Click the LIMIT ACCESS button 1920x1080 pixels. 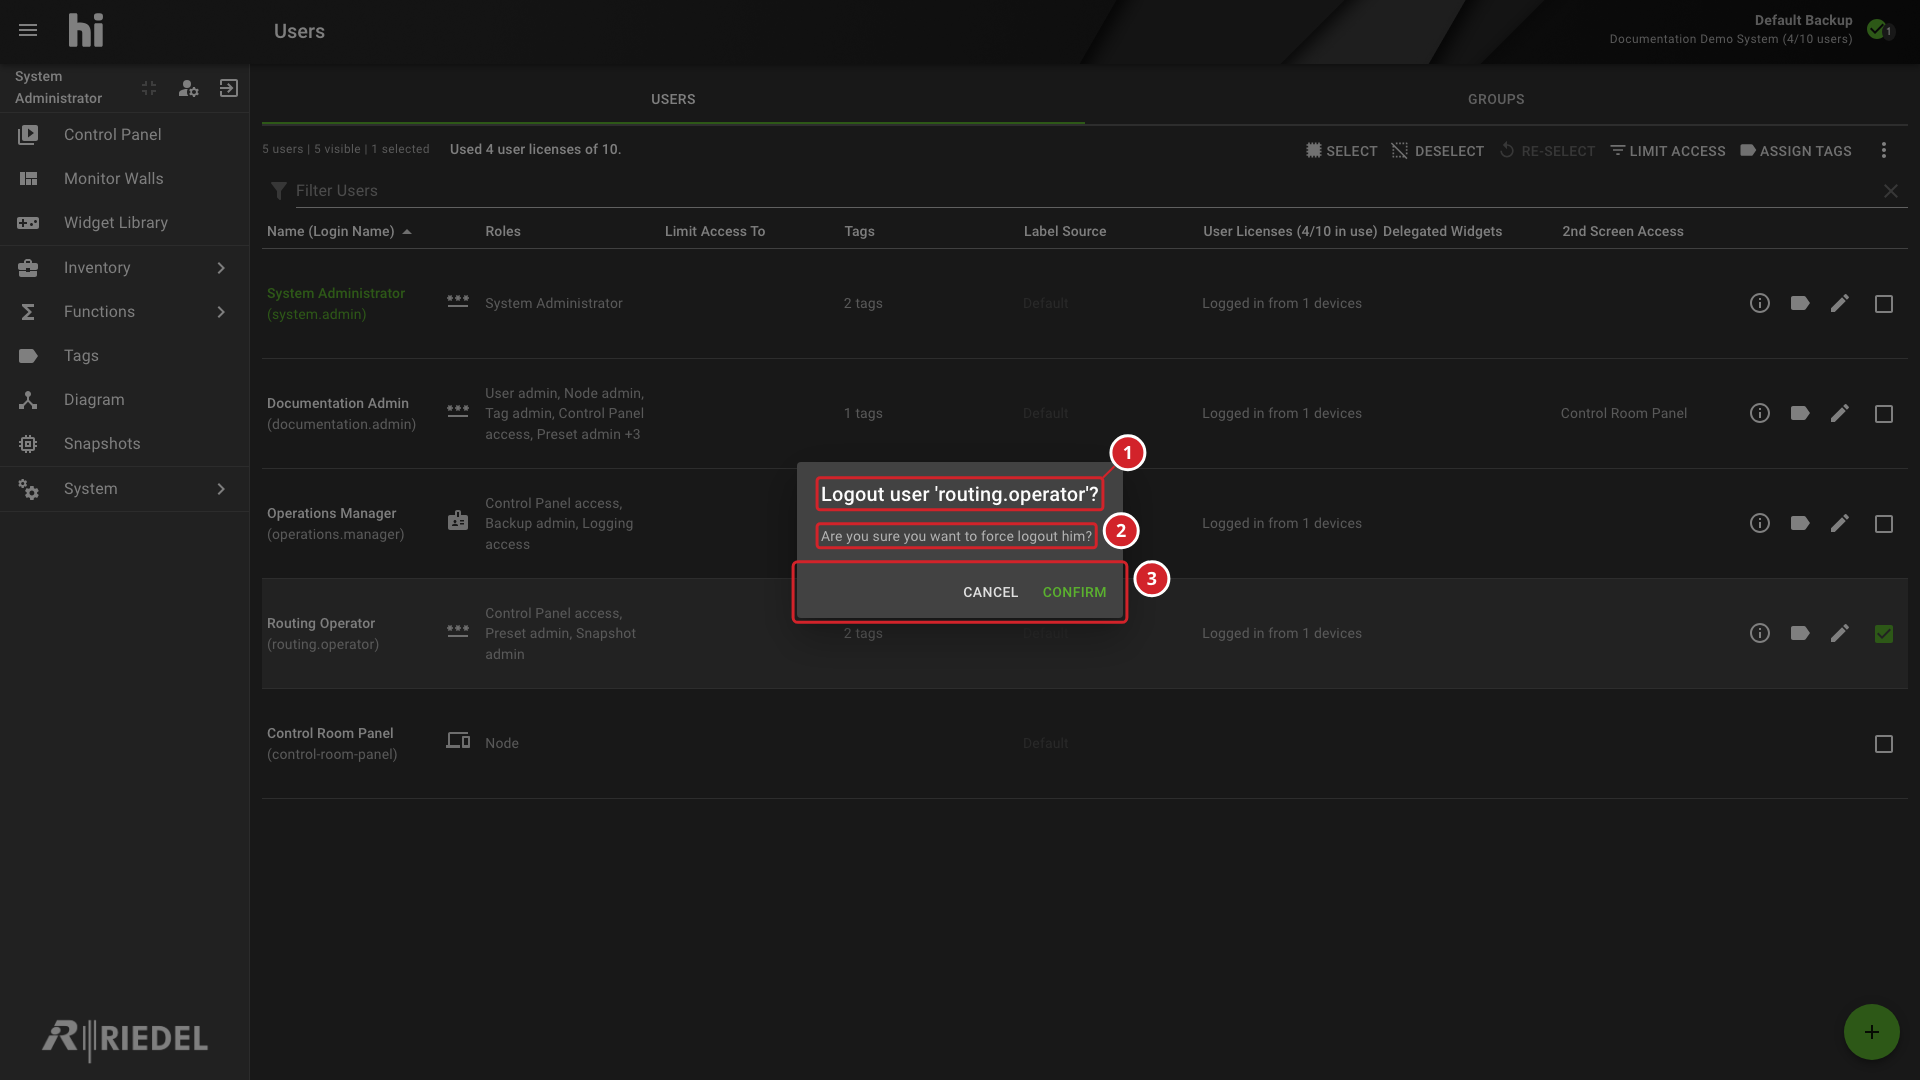[1668, 151]
